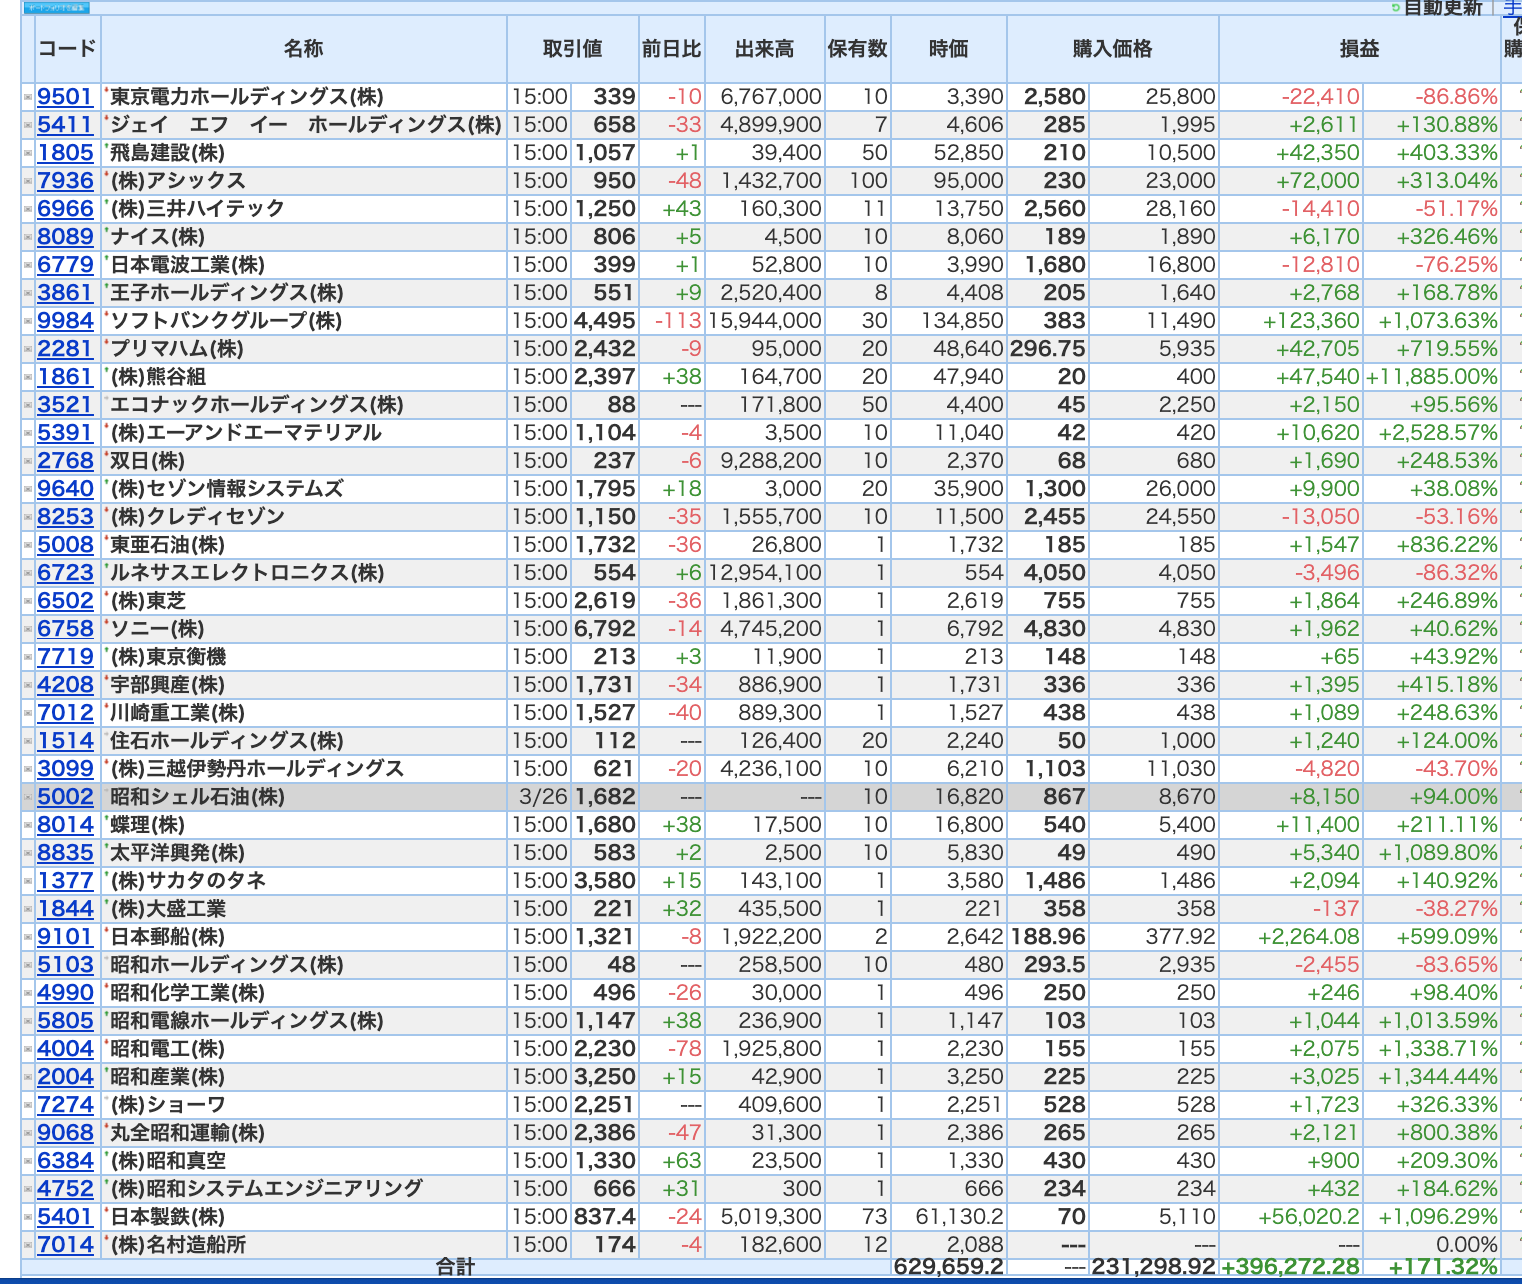Open stock code link 9068
The width and height of the screenshot is (1522, 1284).
[65, 1133]
